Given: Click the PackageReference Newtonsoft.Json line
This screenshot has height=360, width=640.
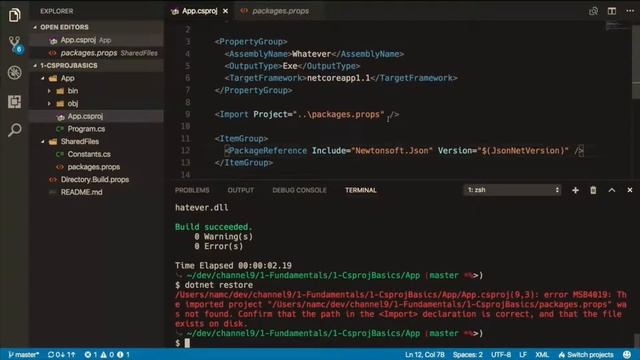Looking at the screenshot, I should [x=404, y=151].
